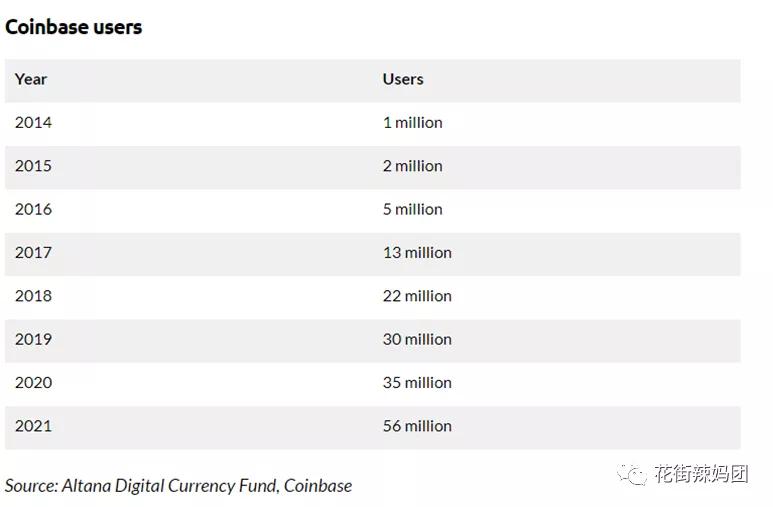Click the Altana Digital Currency Fund source text
The height and width of the screenshot is (507, 773).
click(171, 486)
